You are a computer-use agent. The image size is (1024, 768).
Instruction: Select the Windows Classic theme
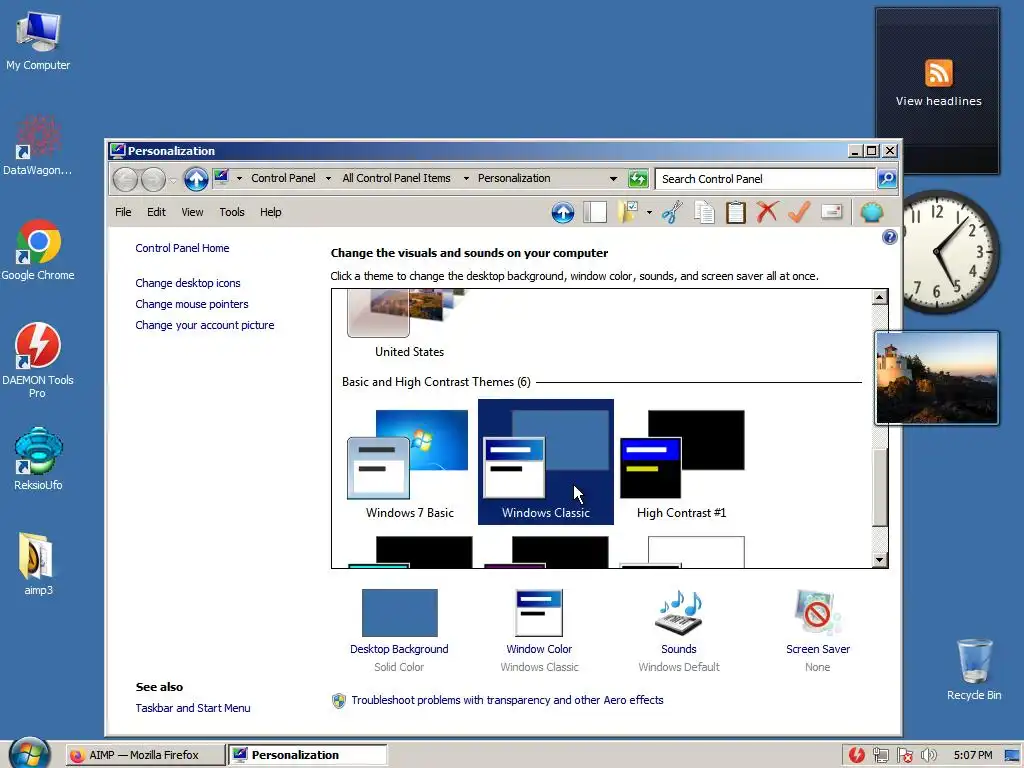546,462
